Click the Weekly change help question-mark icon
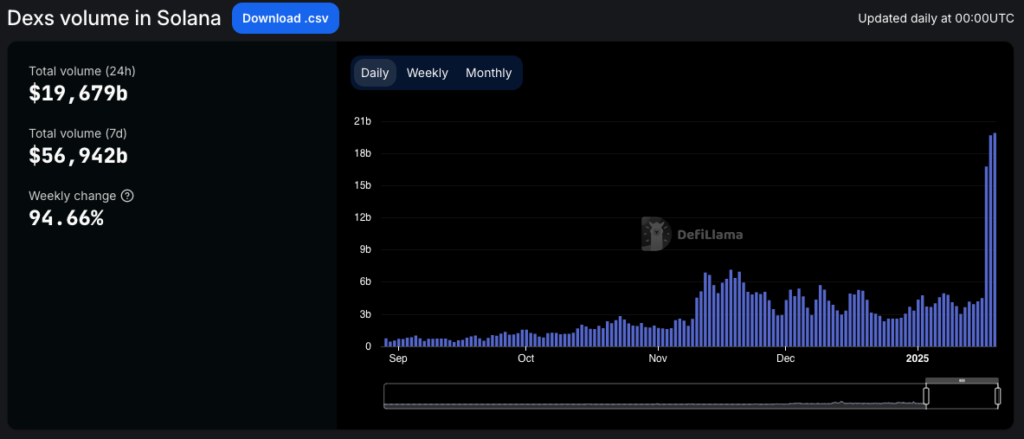This screenshot has height=439, width=1024. click(x=127, y=196)
